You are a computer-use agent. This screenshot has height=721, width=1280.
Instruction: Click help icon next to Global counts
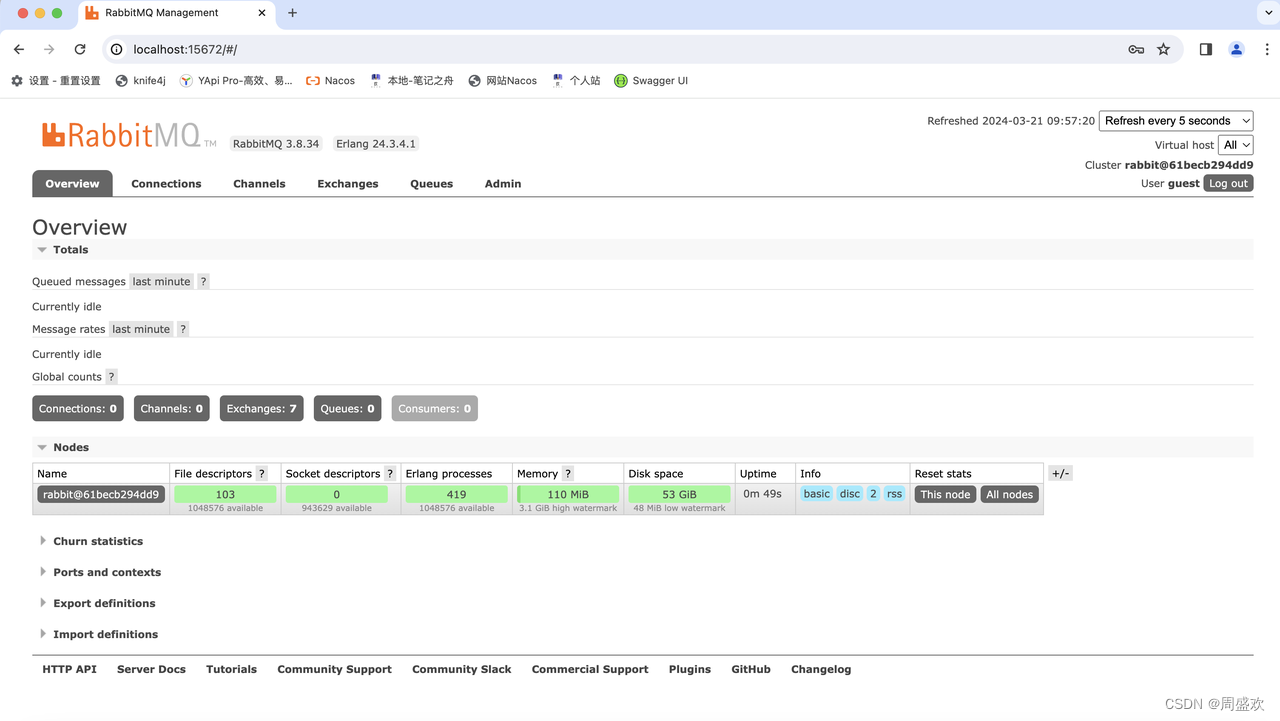[x=112, y=377]
